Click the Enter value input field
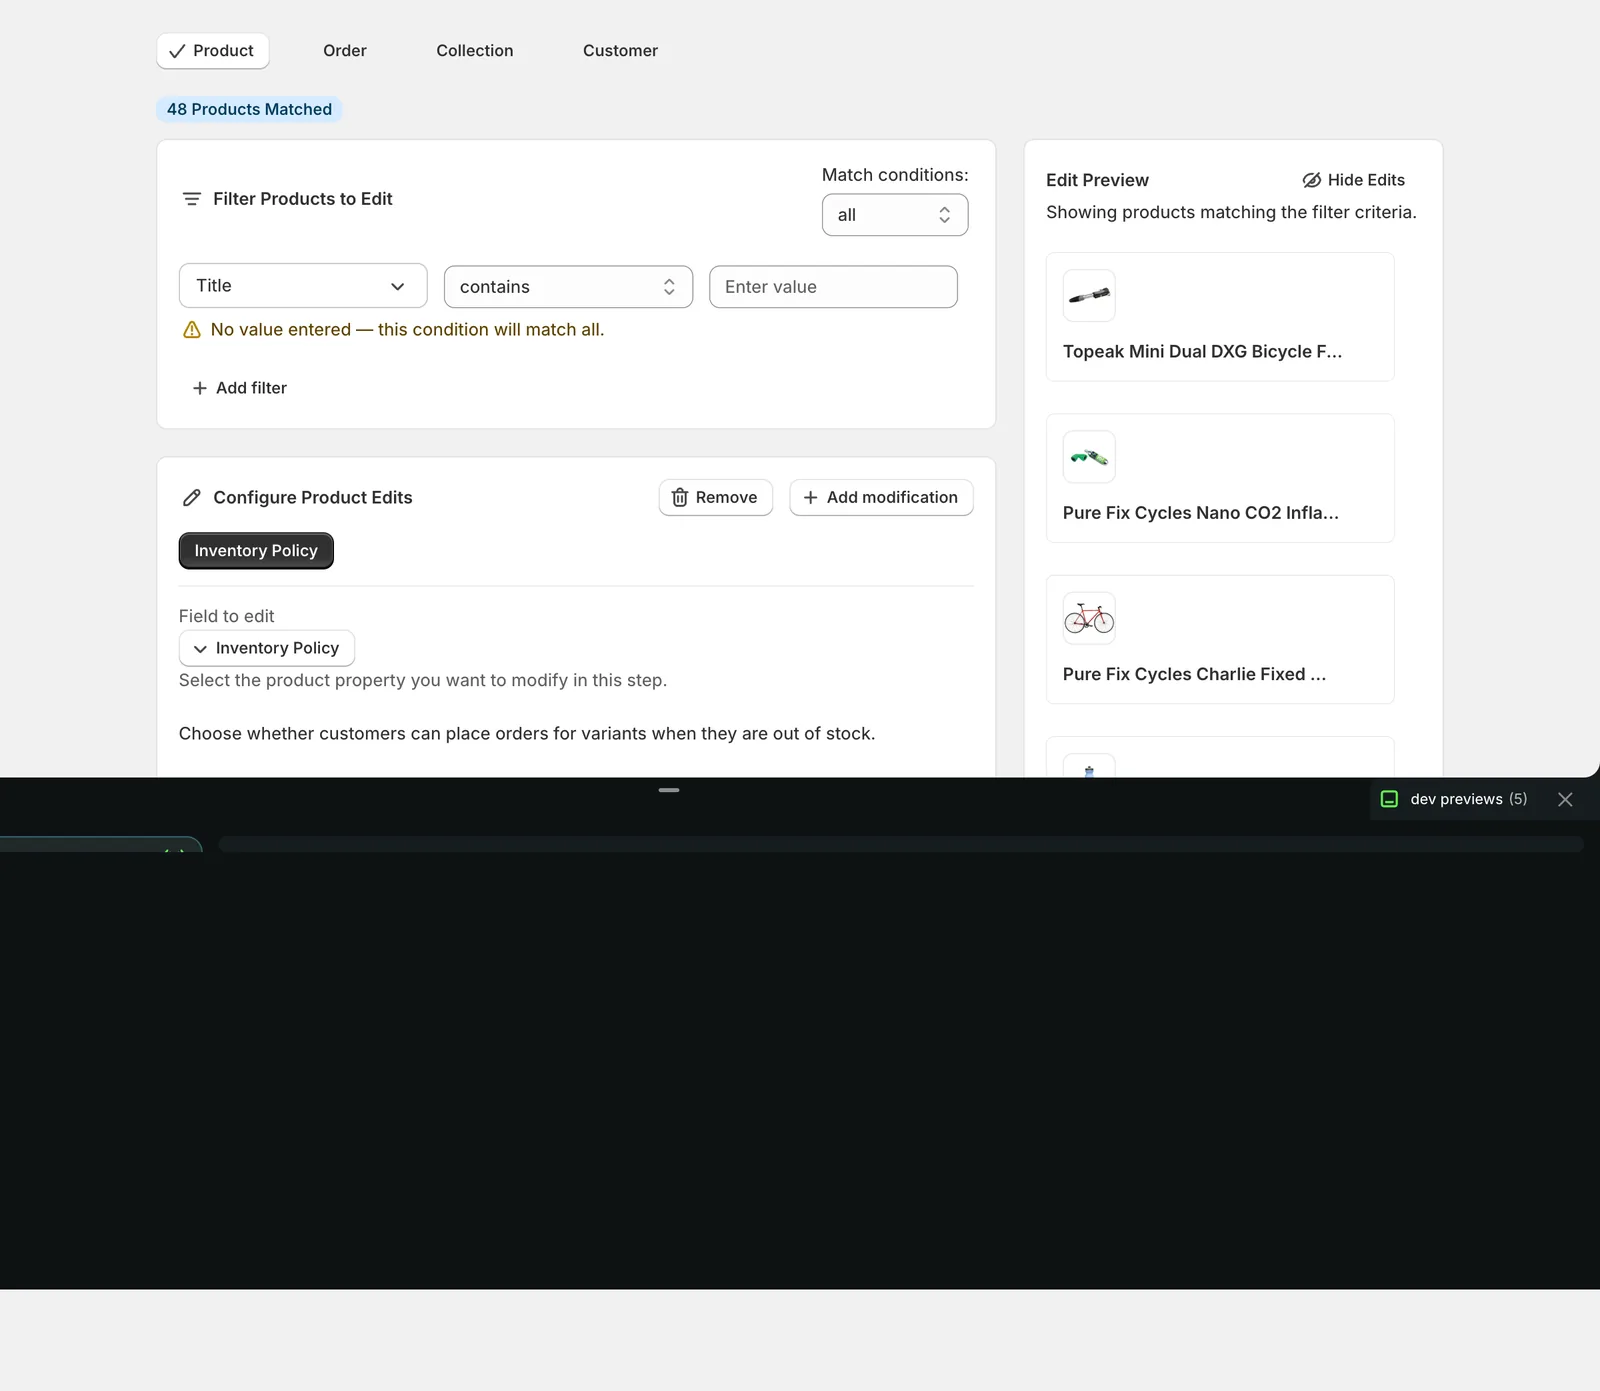Viewport: 1600px width, 1391px height. pyautogui.click(x=833, y=287)
